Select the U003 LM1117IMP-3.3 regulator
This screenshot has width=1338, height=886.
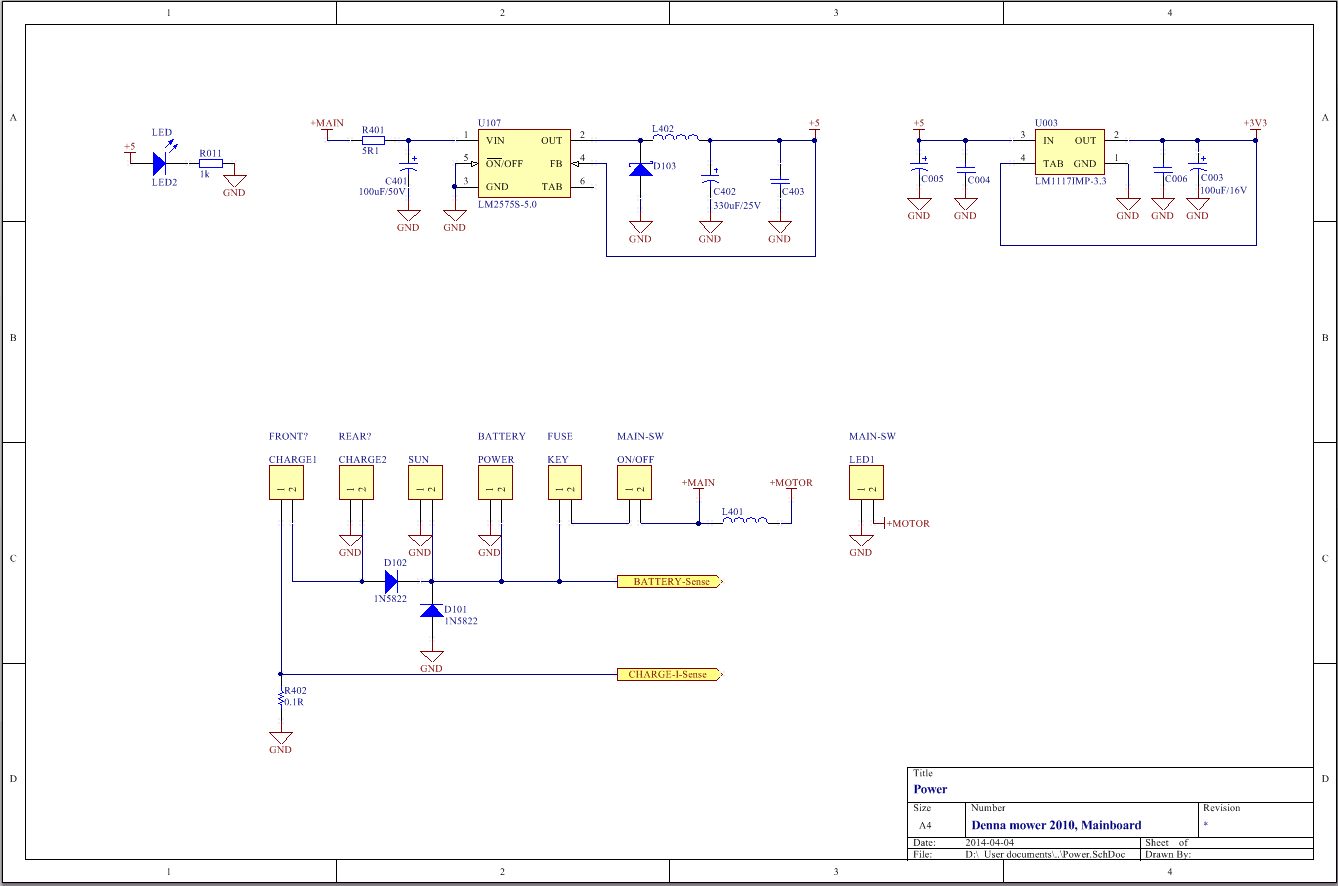(1070, 152)
